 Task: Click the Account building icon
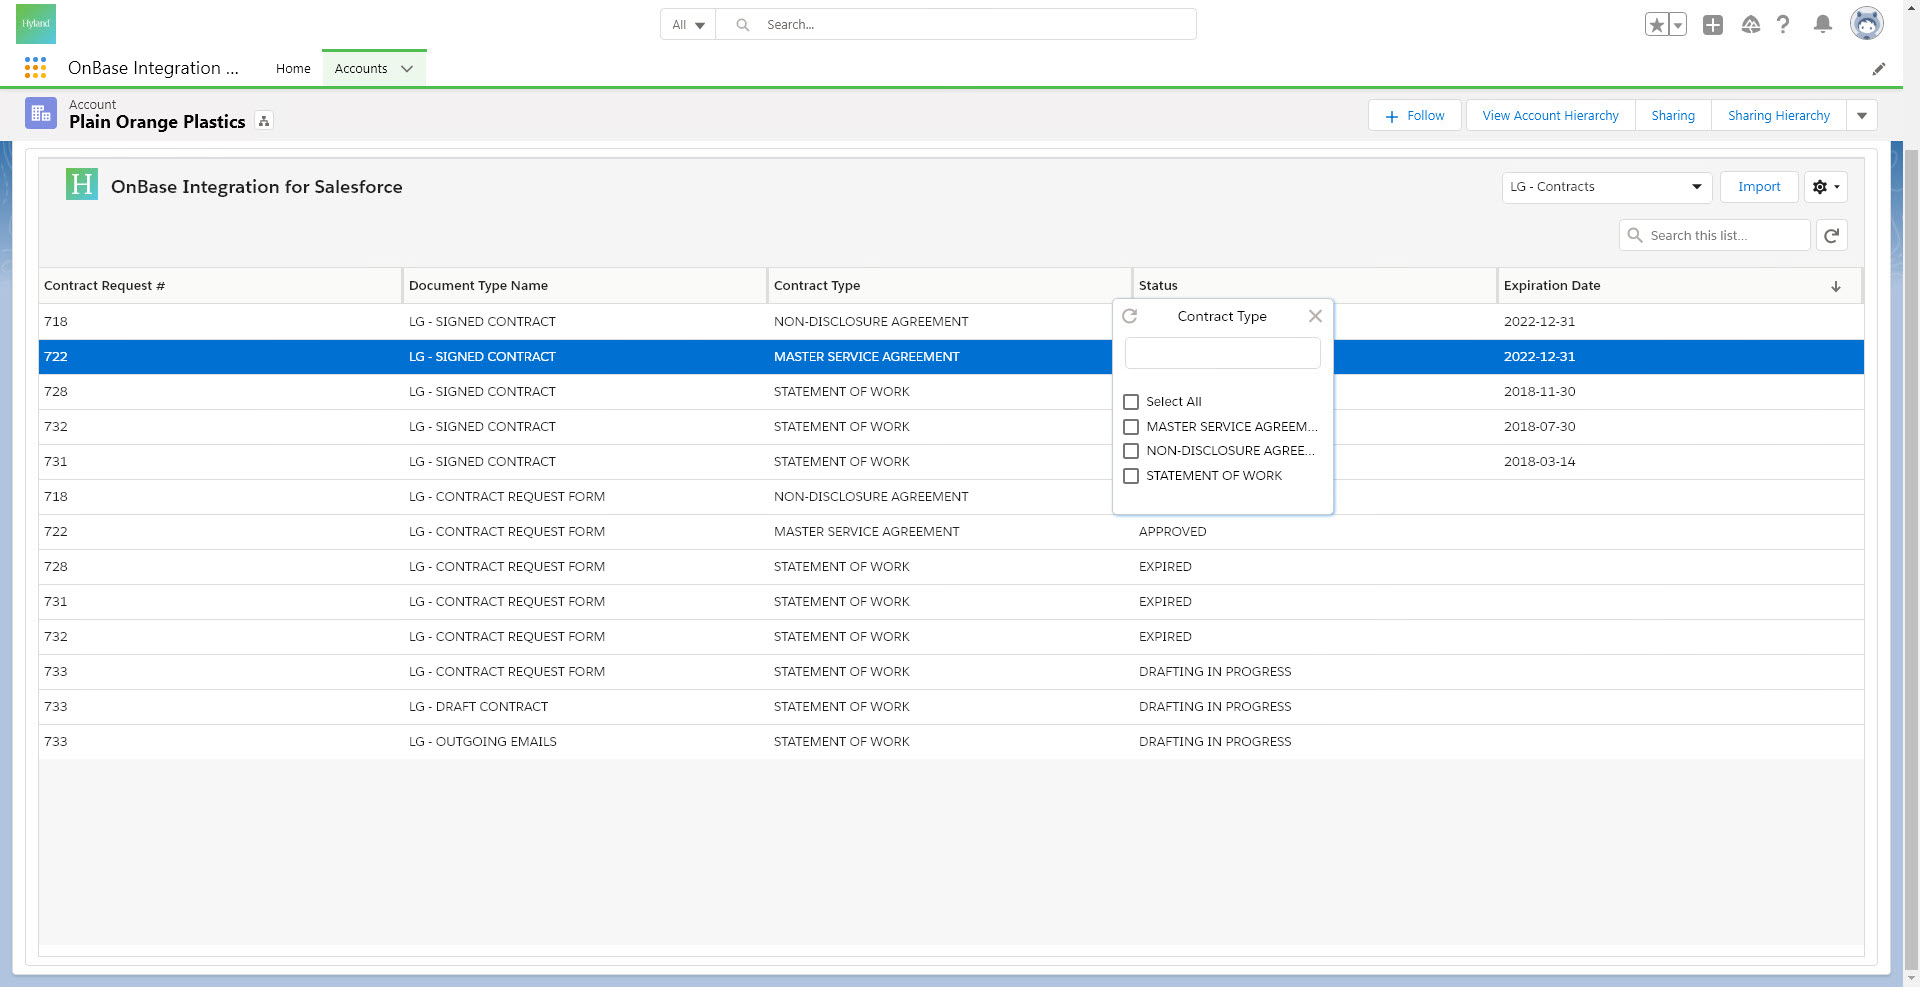pyautogui.click(x=41, y=113)
